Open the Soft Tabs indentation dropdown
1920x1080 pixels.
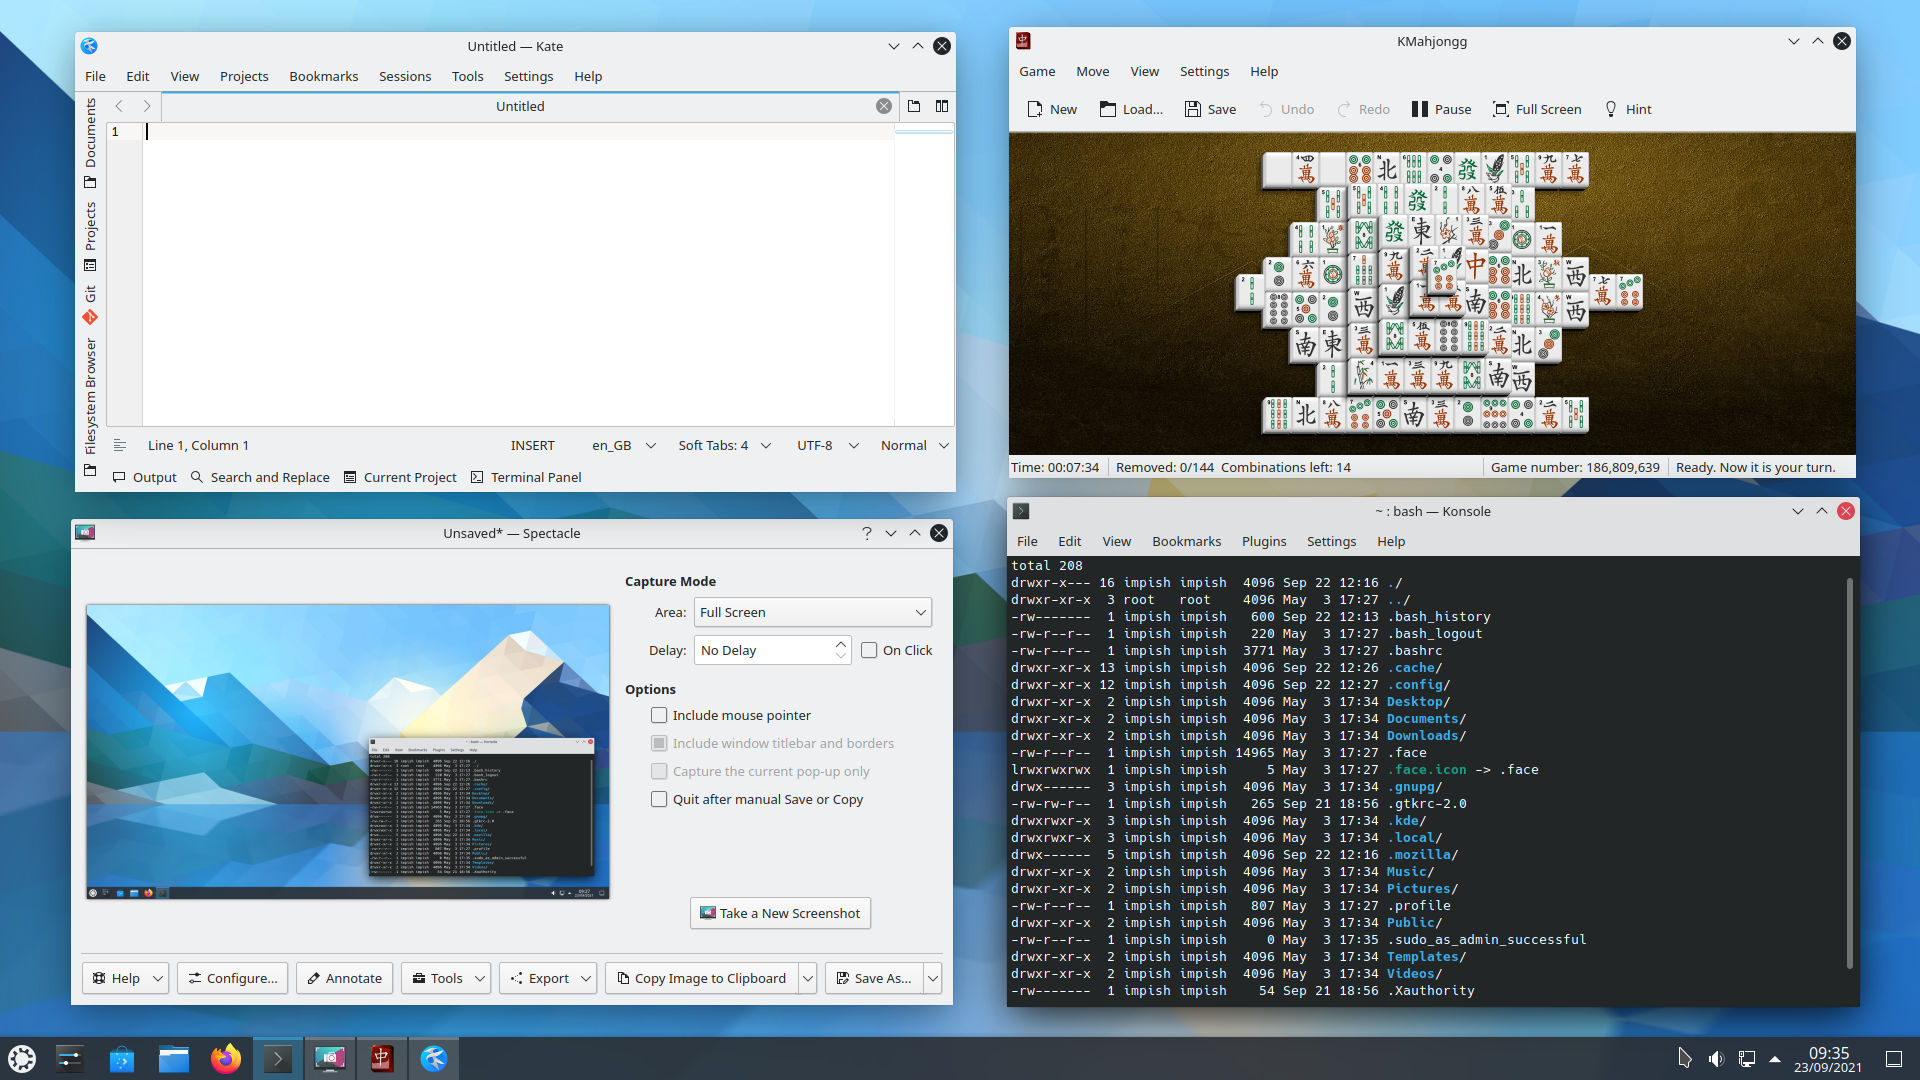724,445
